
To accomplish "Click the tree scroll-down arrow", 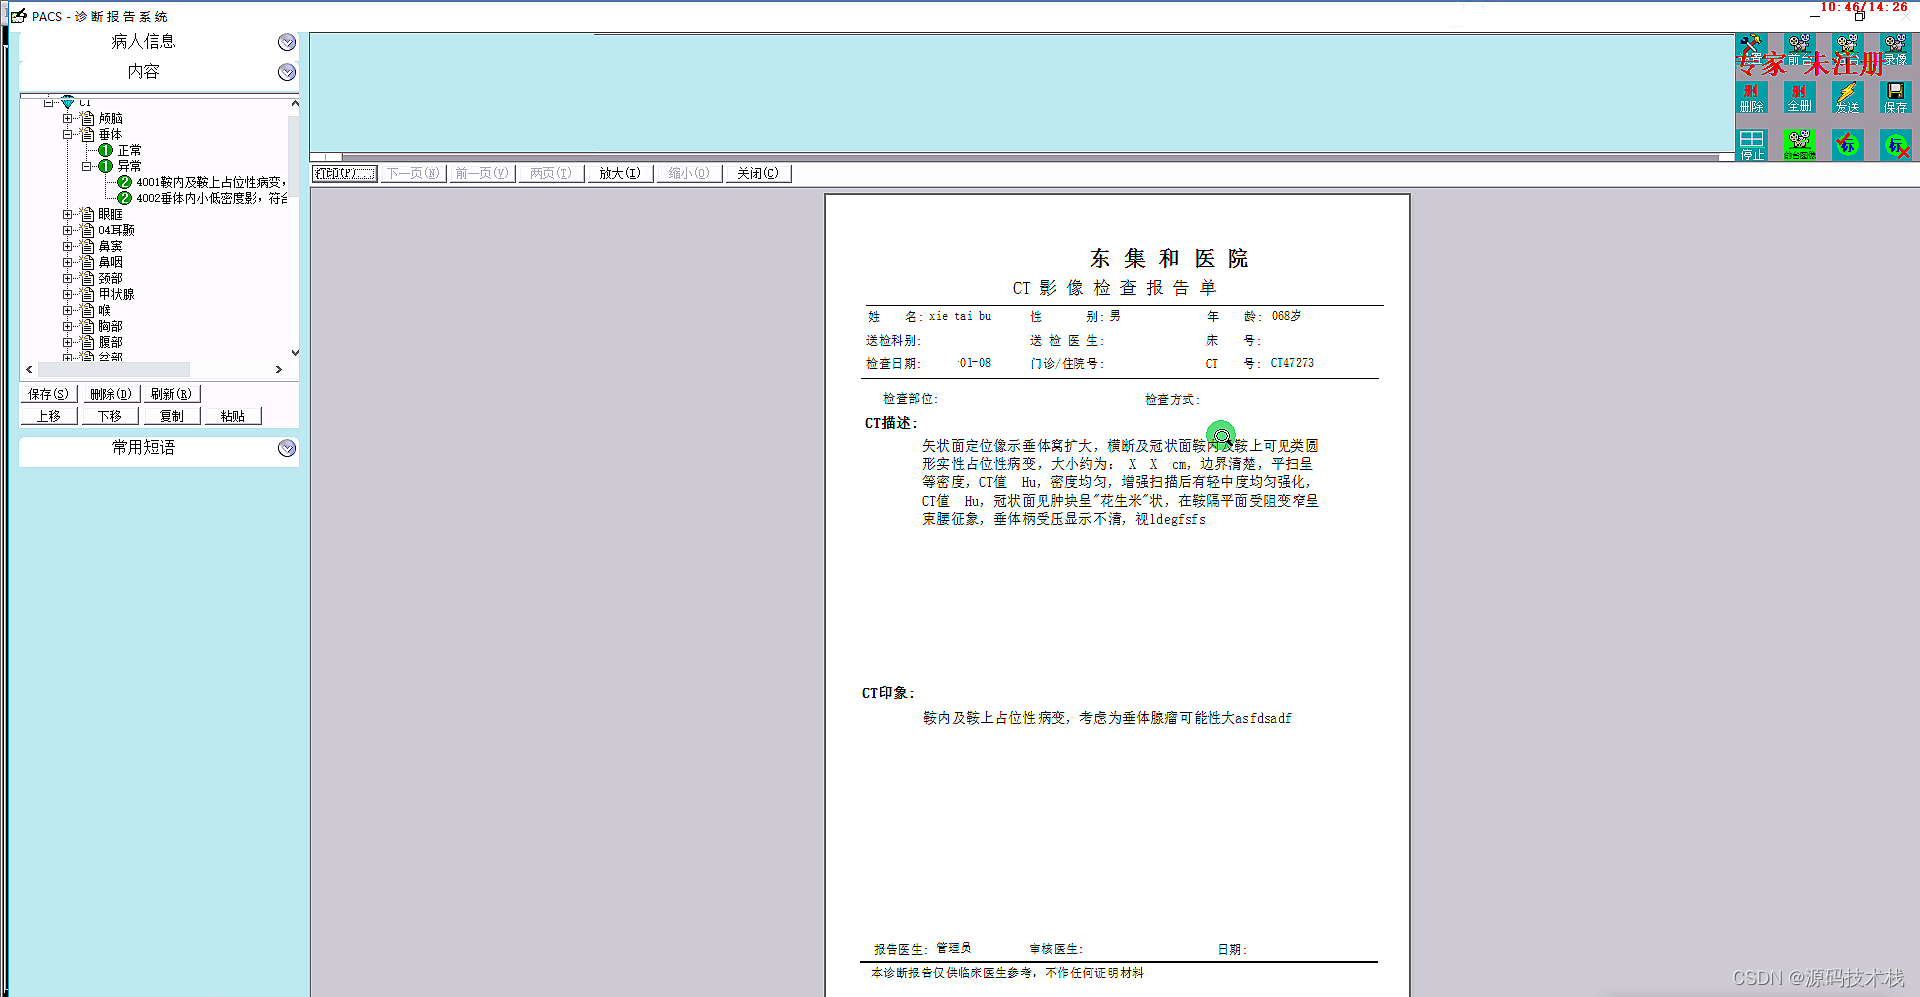I will tap(294, 353).
